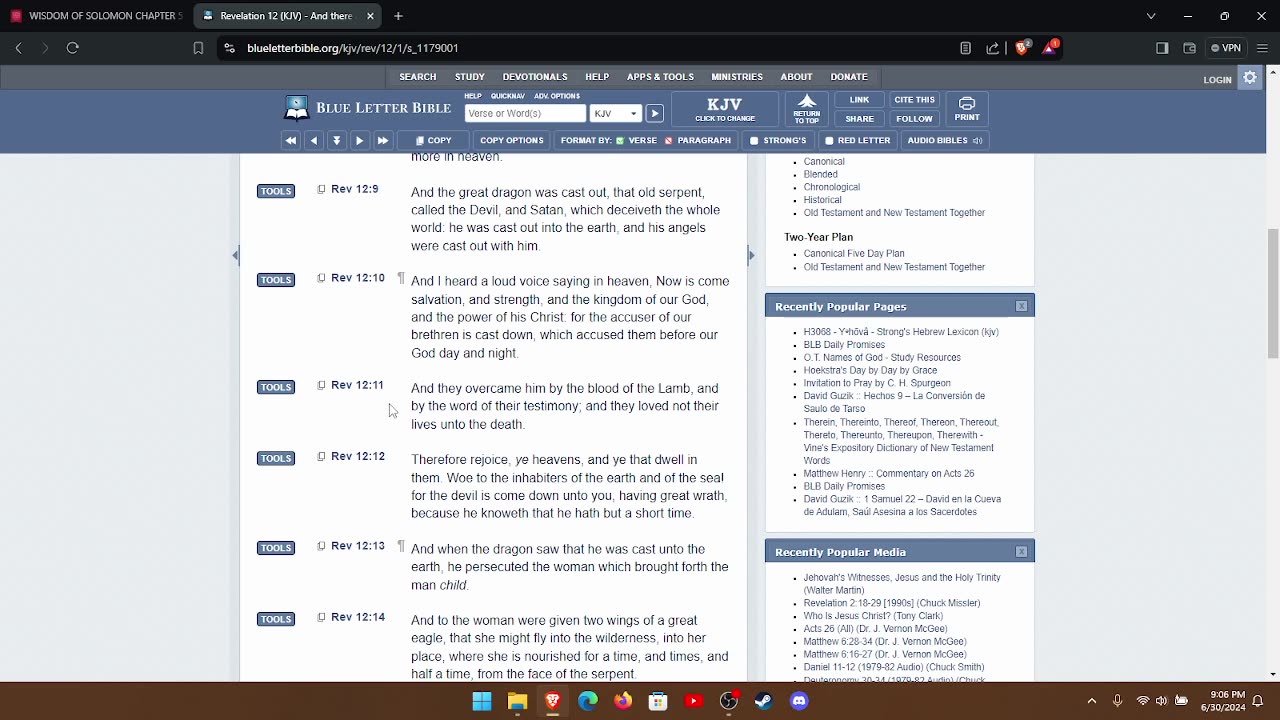Select VERSE format option

[636, 141]
